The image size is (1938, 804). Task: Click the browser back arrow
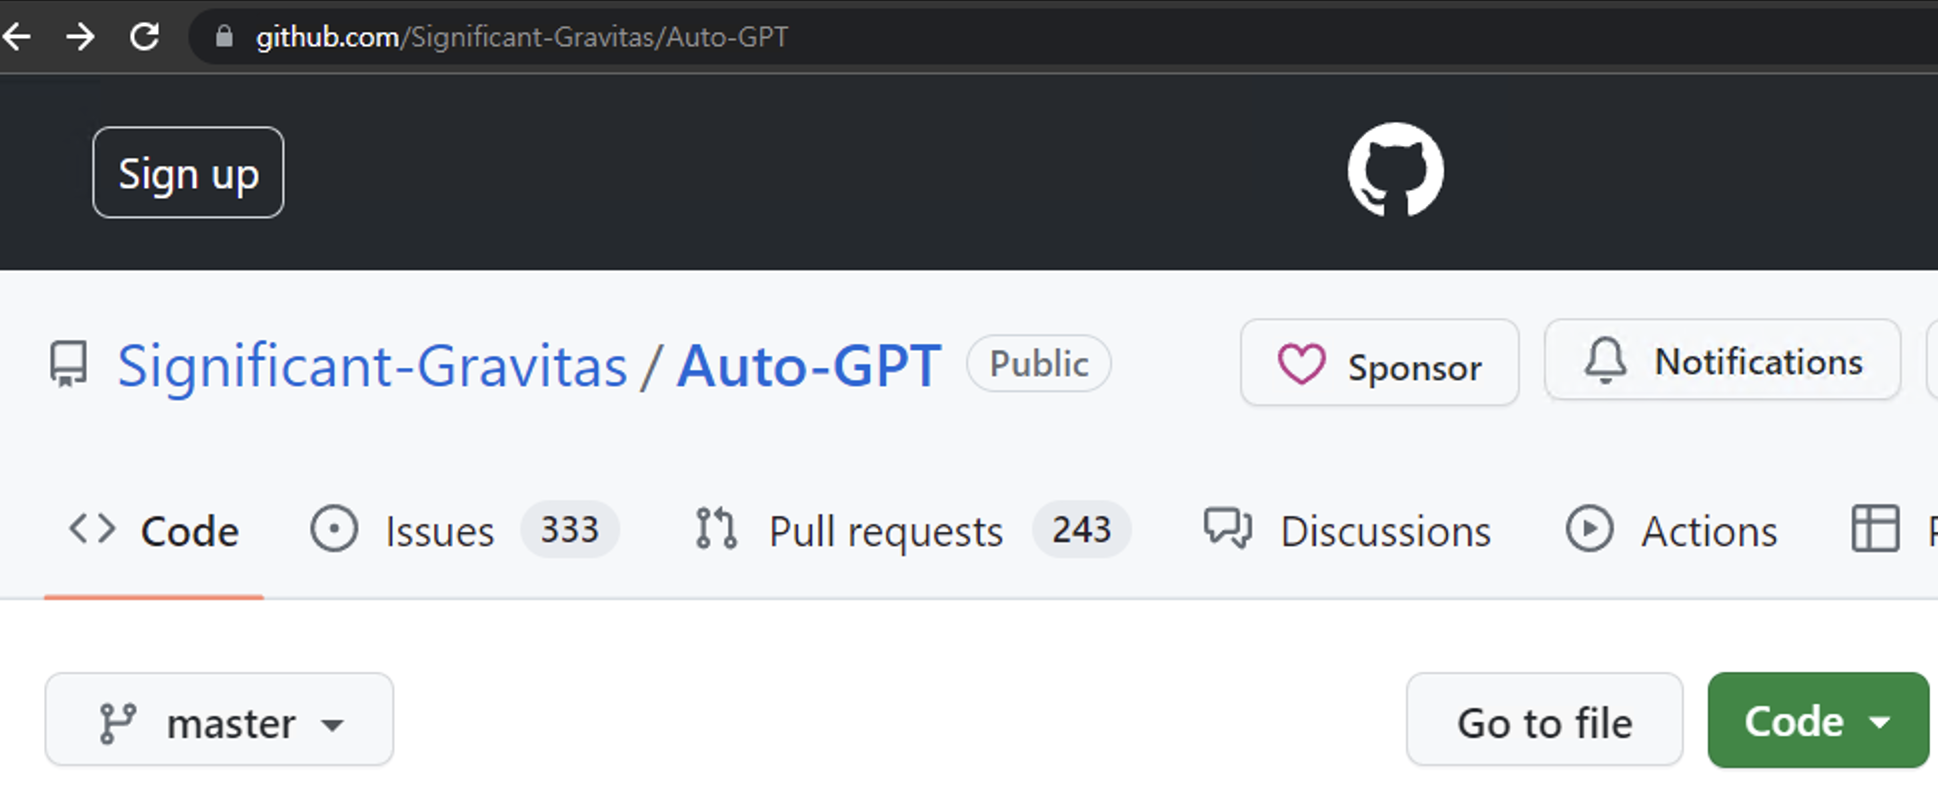tap(16, 38)
